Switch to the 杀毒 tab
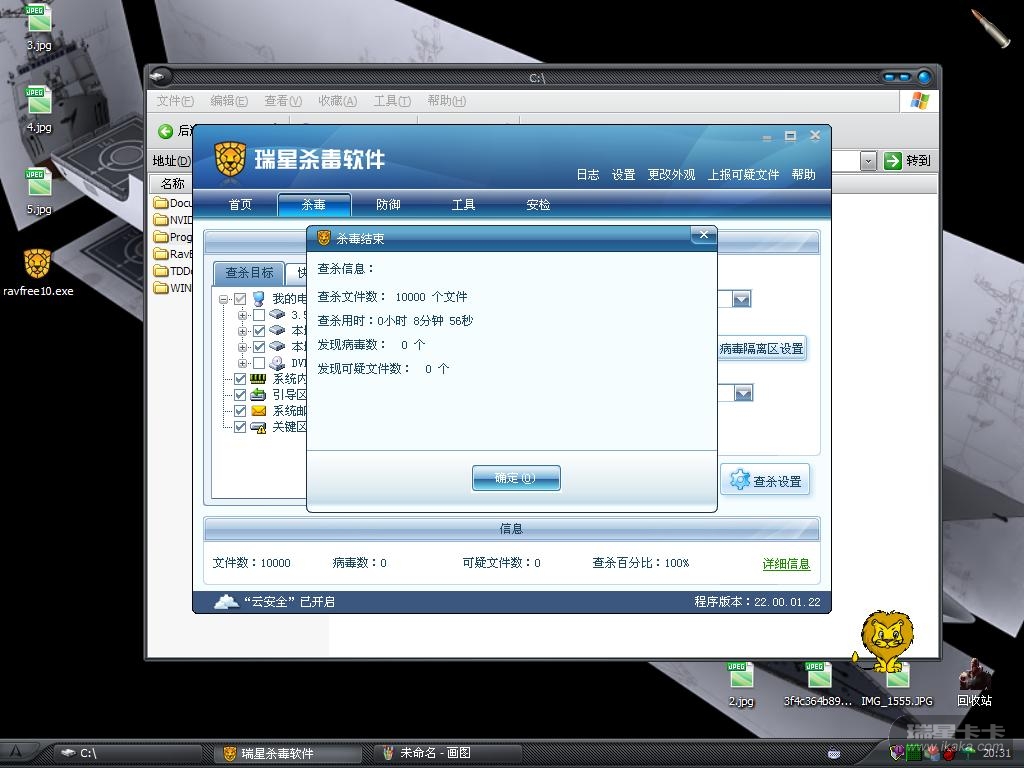 click(x=314, y=204)
